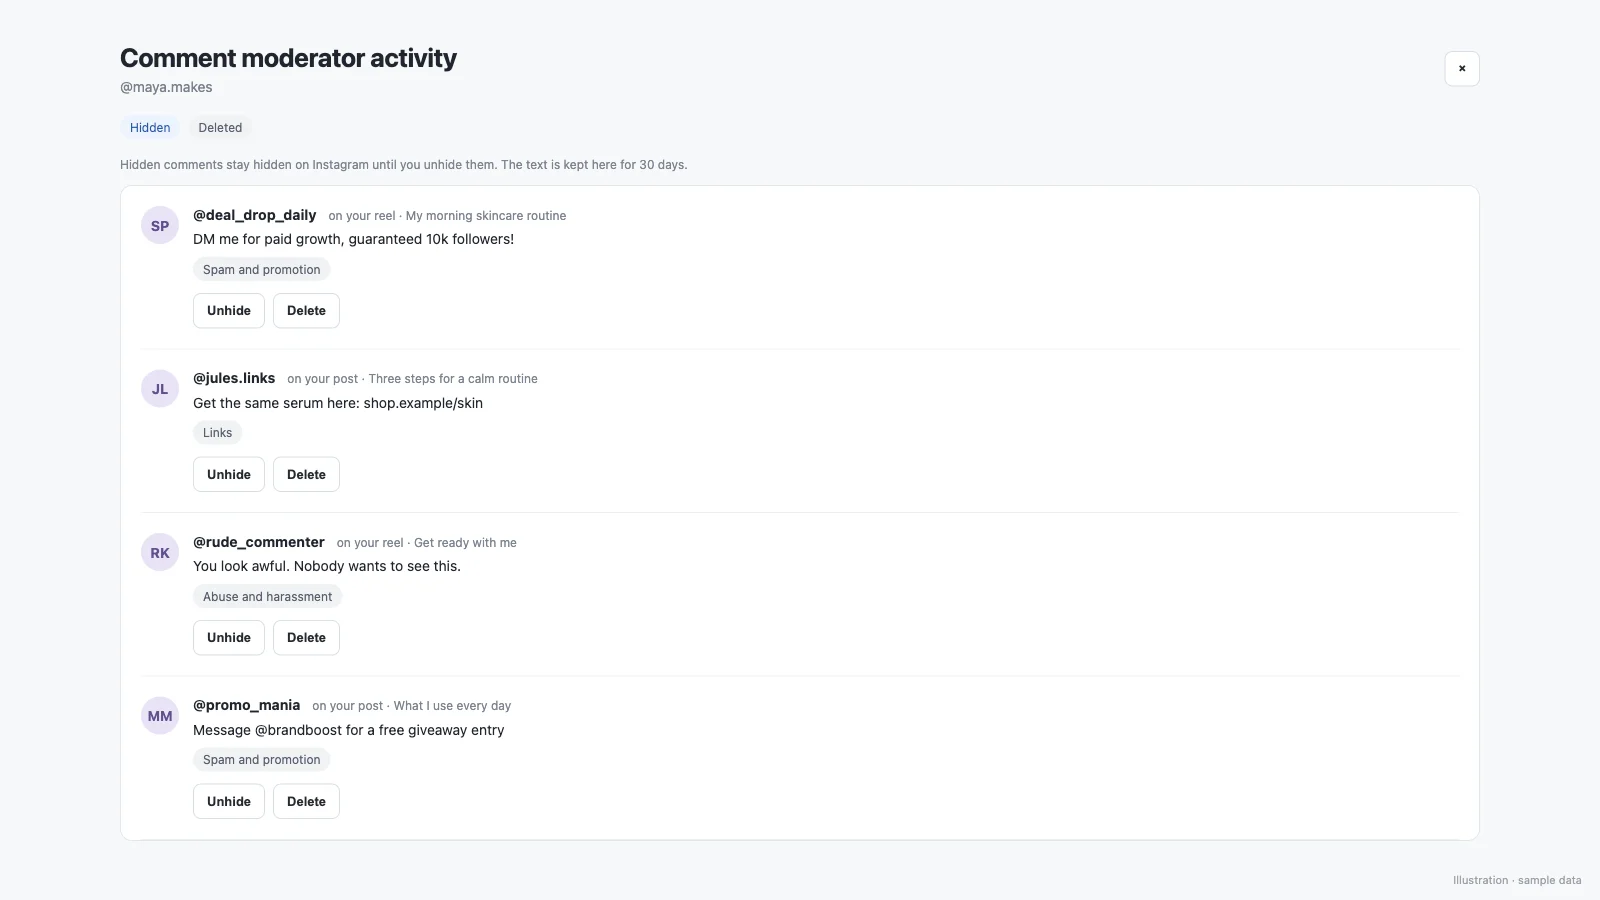Click the 'Comment moderator activity' heading
The height and width of the screenshot is (900, 1600).
point(288,58)
